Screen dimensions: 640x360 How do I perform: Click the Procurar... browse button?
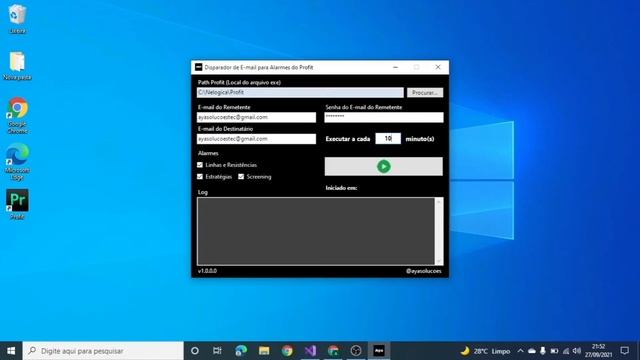(425, 93)
